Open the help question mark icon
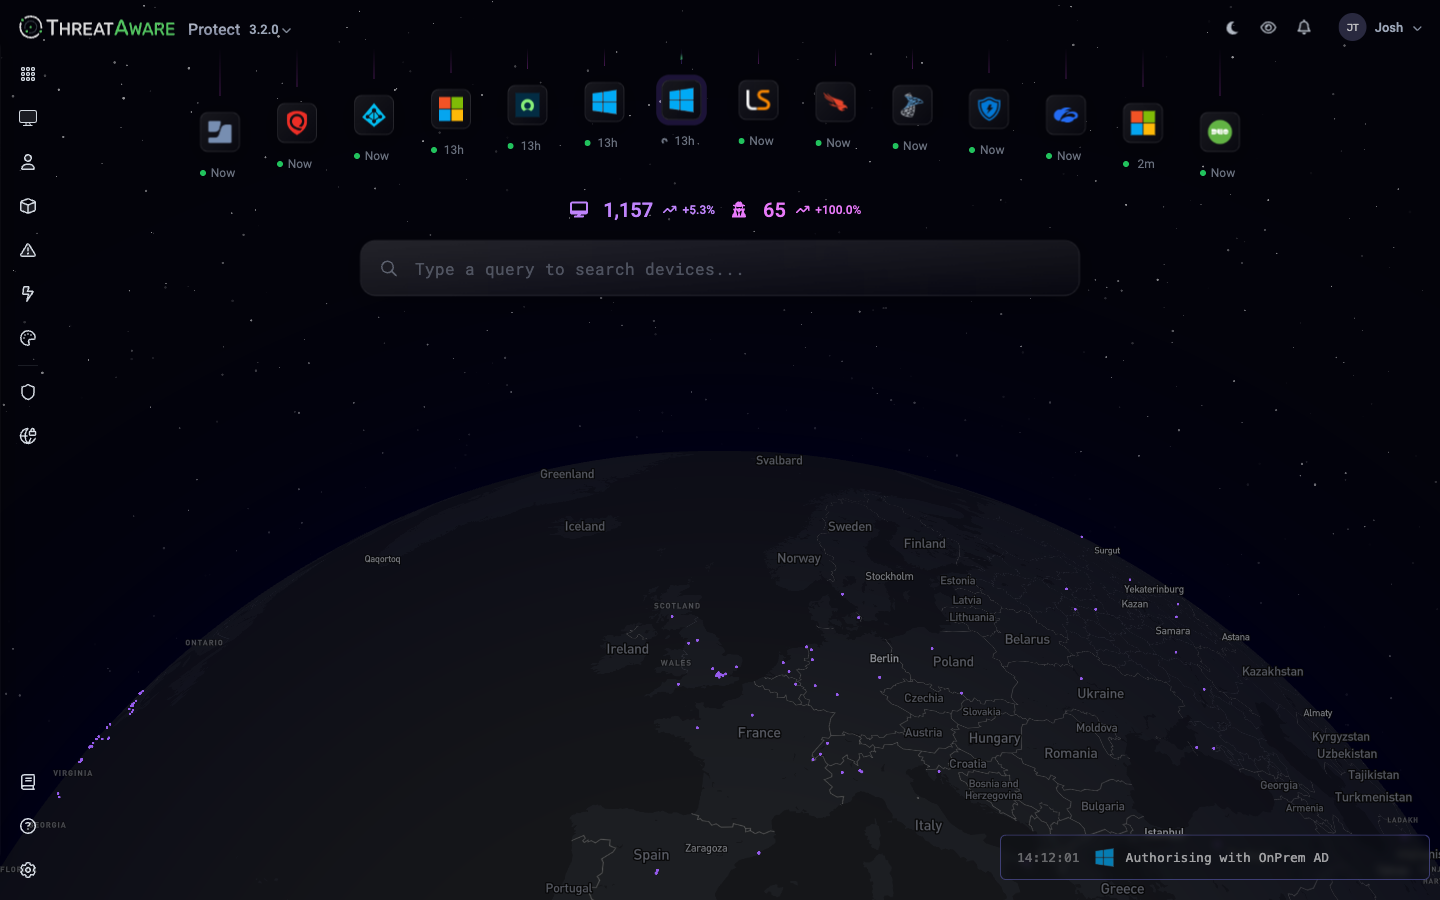This screenshot has height=900, width=1440. [28, 826]
